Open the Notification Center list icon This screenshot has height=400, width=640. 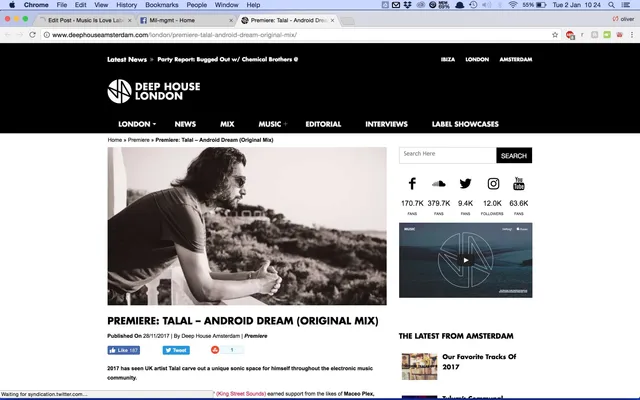tap(626, 5)
